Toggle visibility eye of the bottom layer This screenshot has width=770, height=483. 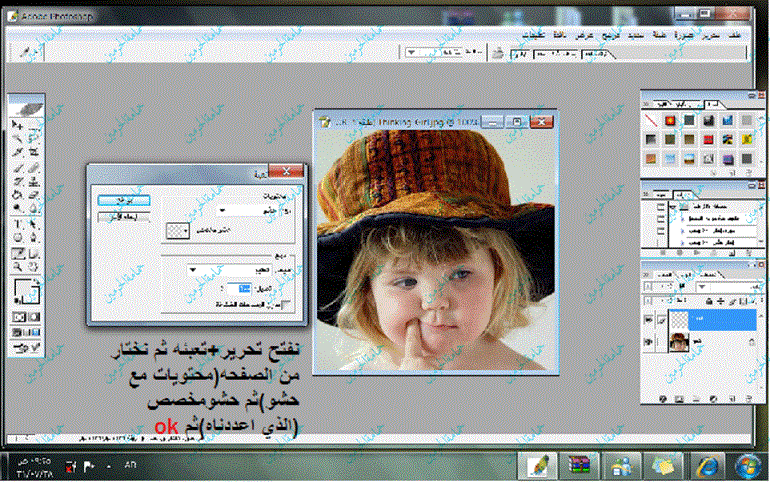(x=650, y=341)
